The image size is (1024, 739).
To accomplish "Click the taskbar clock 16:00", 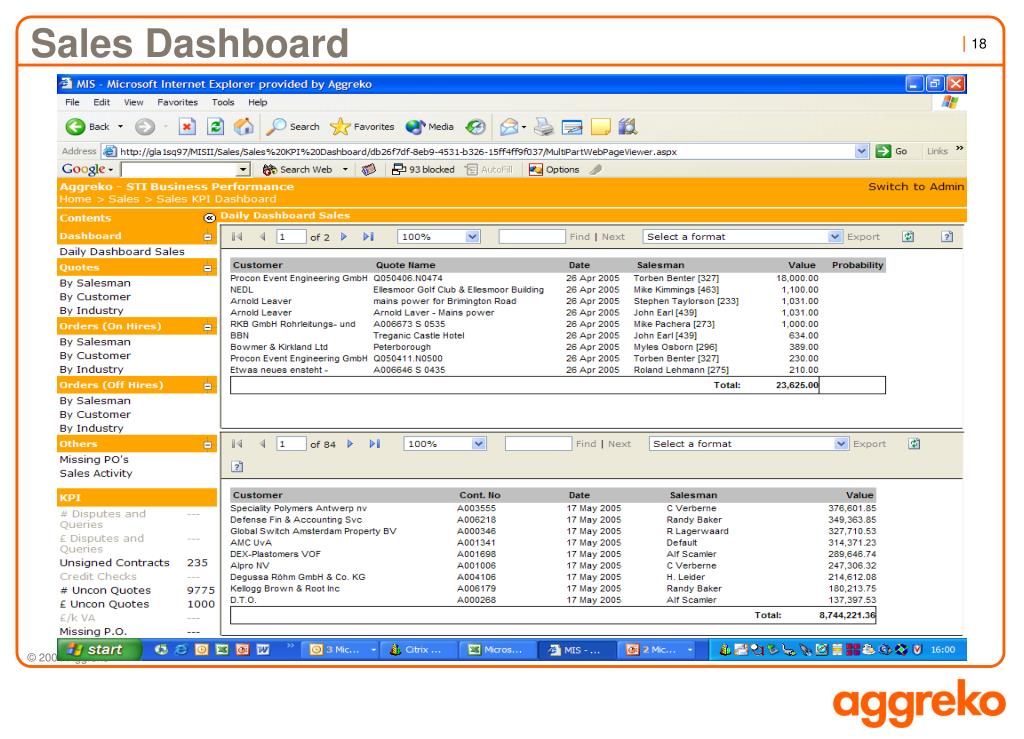I will pyautogui.click(x=942, y=650).
